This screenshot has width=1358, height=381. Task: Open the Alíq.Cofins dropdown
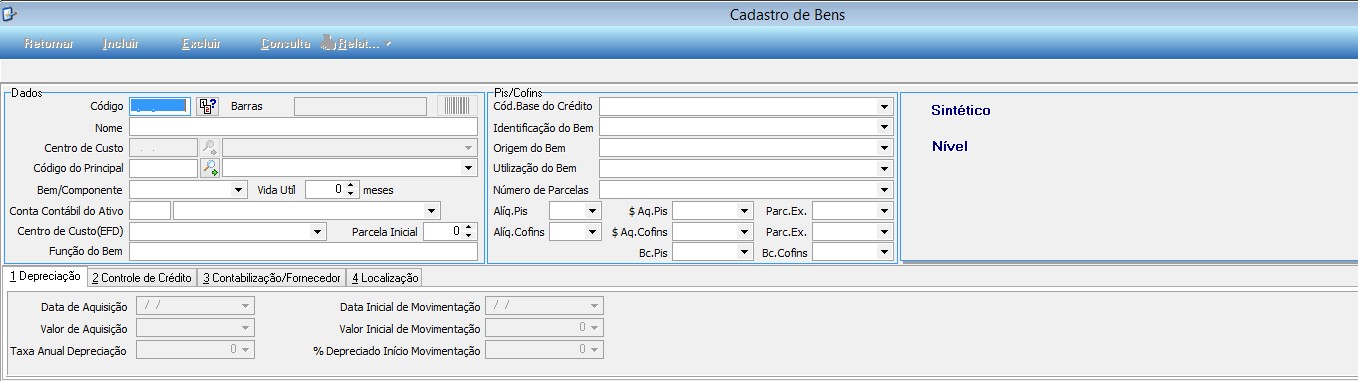tap(593, 232)
